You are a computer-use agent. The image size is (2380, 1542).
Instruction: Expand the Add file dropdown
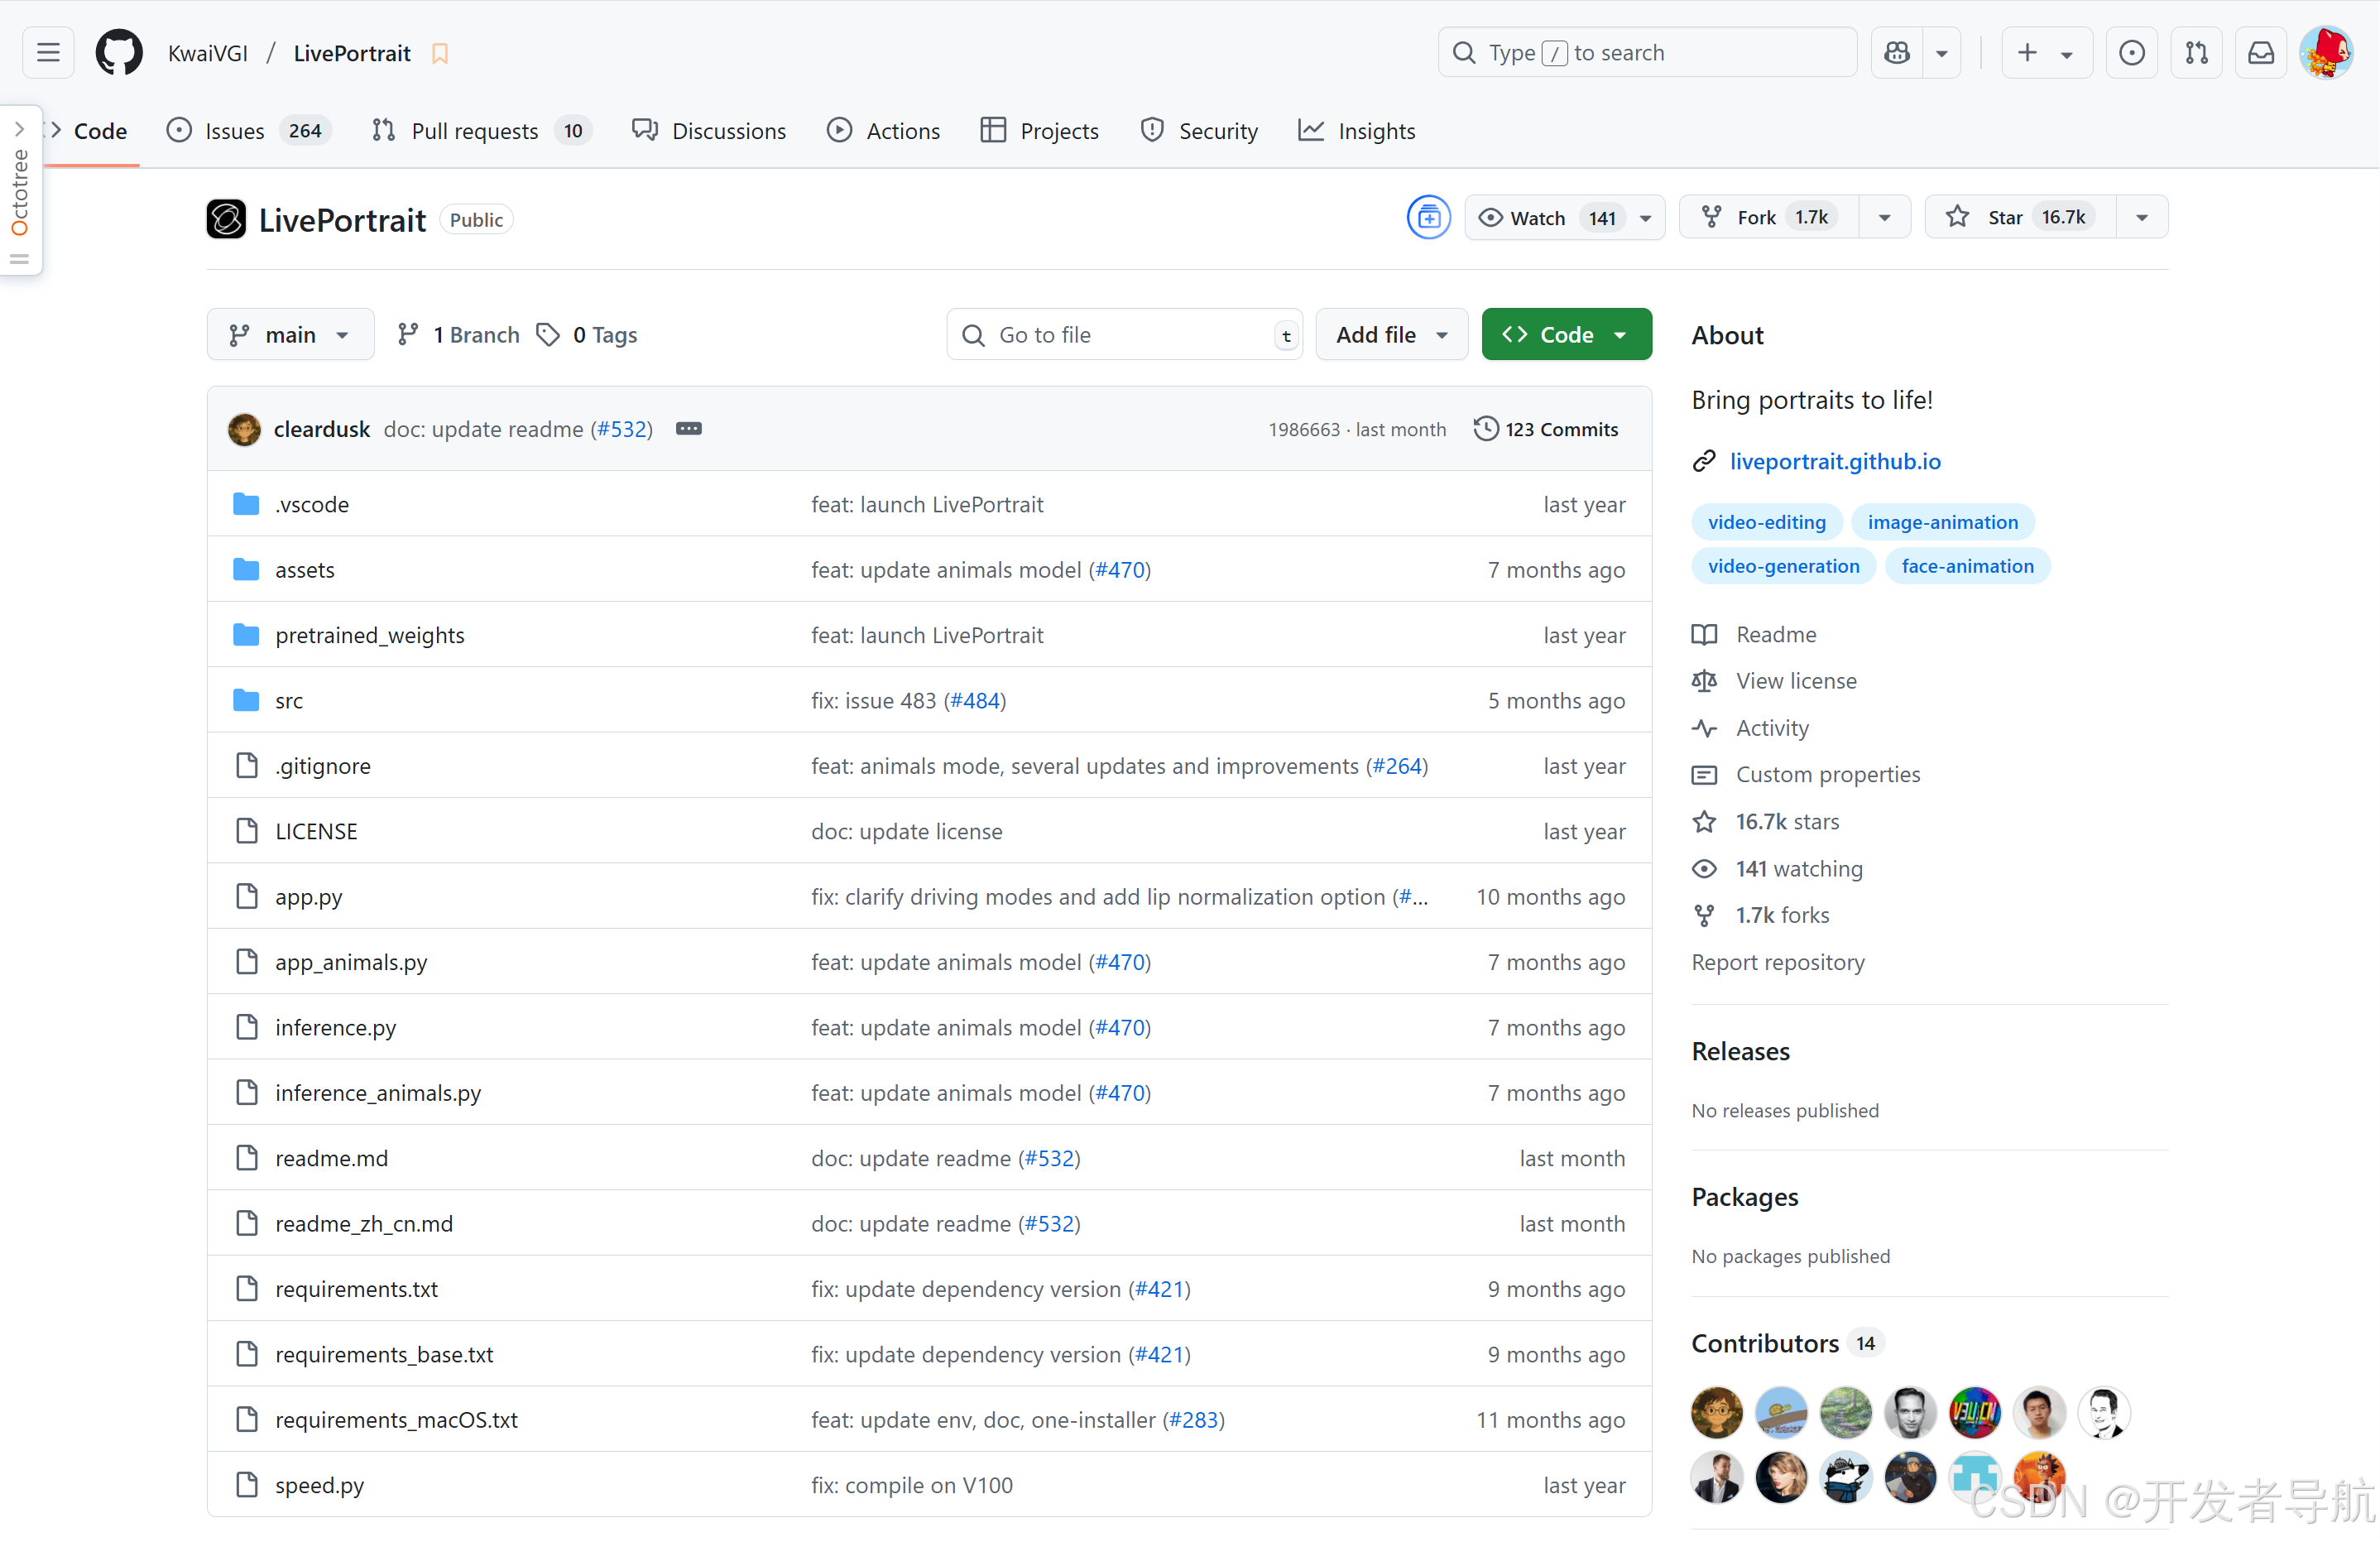point(1390,335)
